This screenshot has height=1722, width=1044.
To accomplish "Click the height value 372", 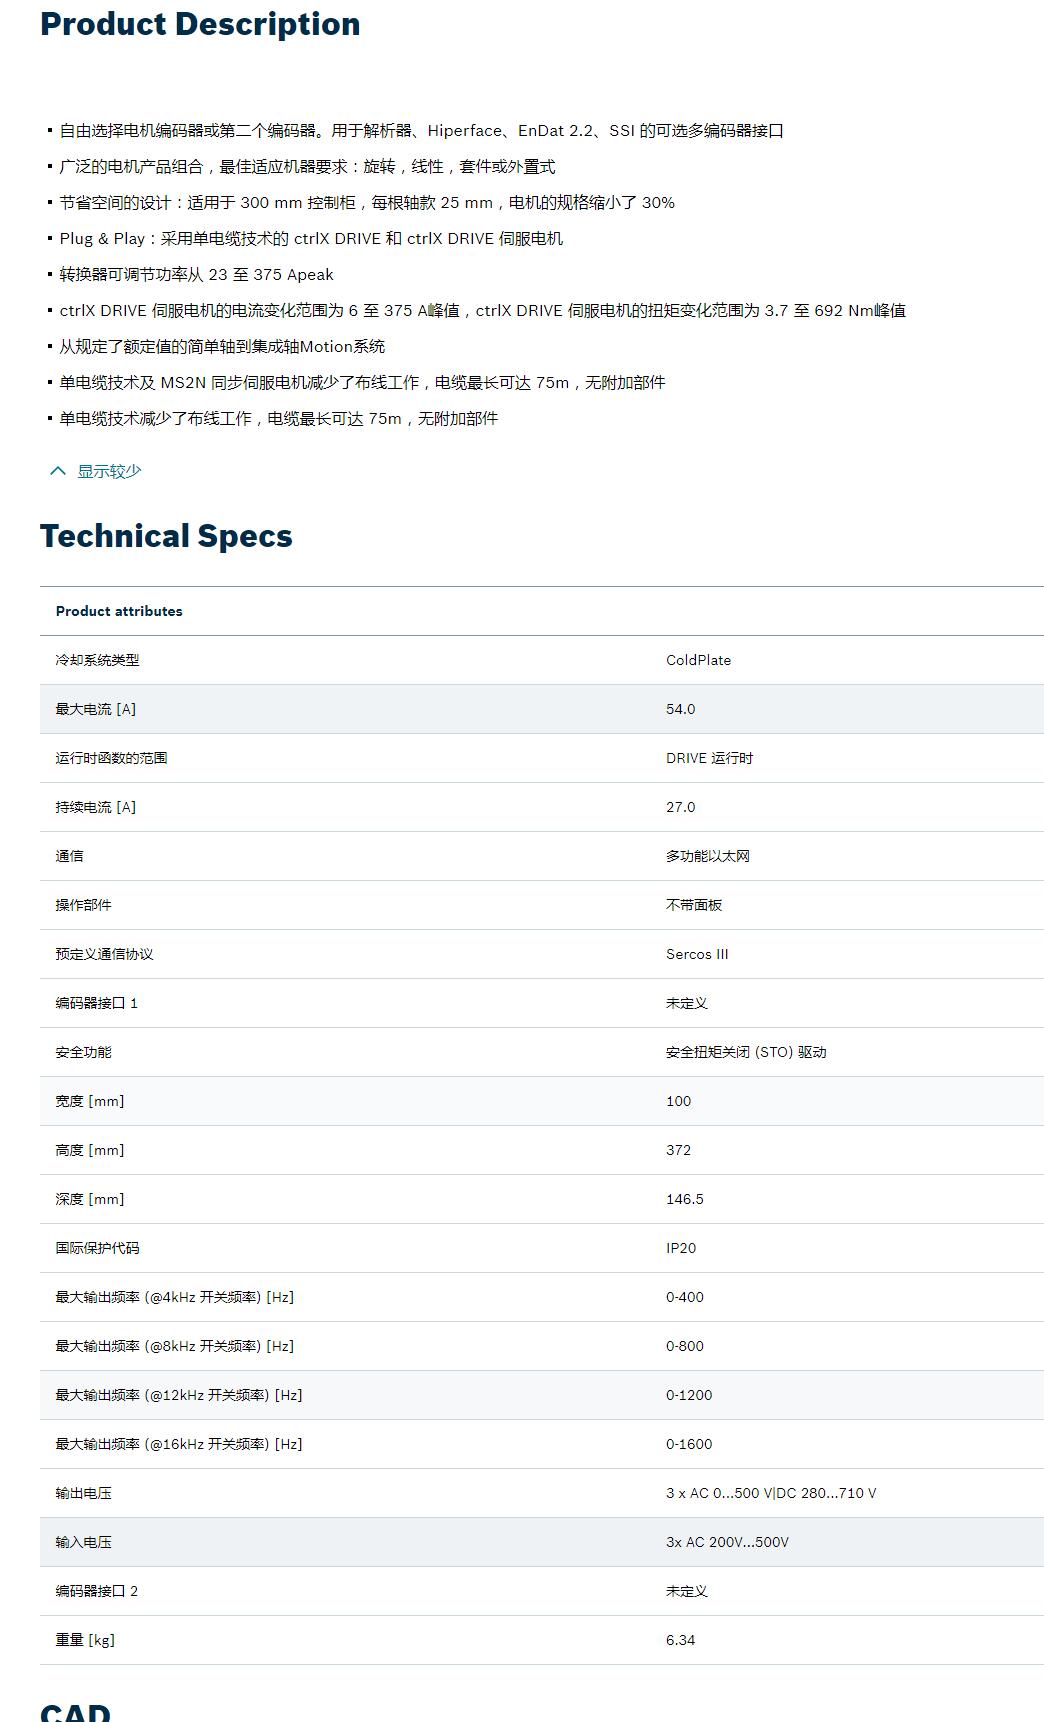I will tap(678, 1150).
